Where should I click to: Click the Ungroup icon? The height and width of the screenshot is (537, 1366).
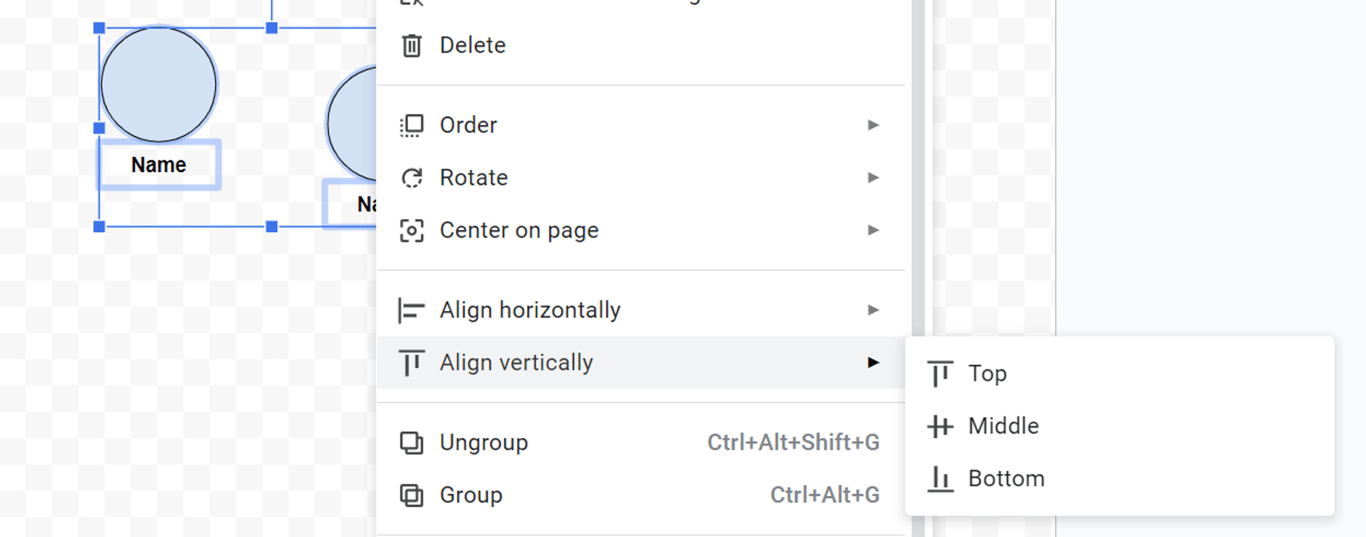pyautogui.click(x=411, y=443)
